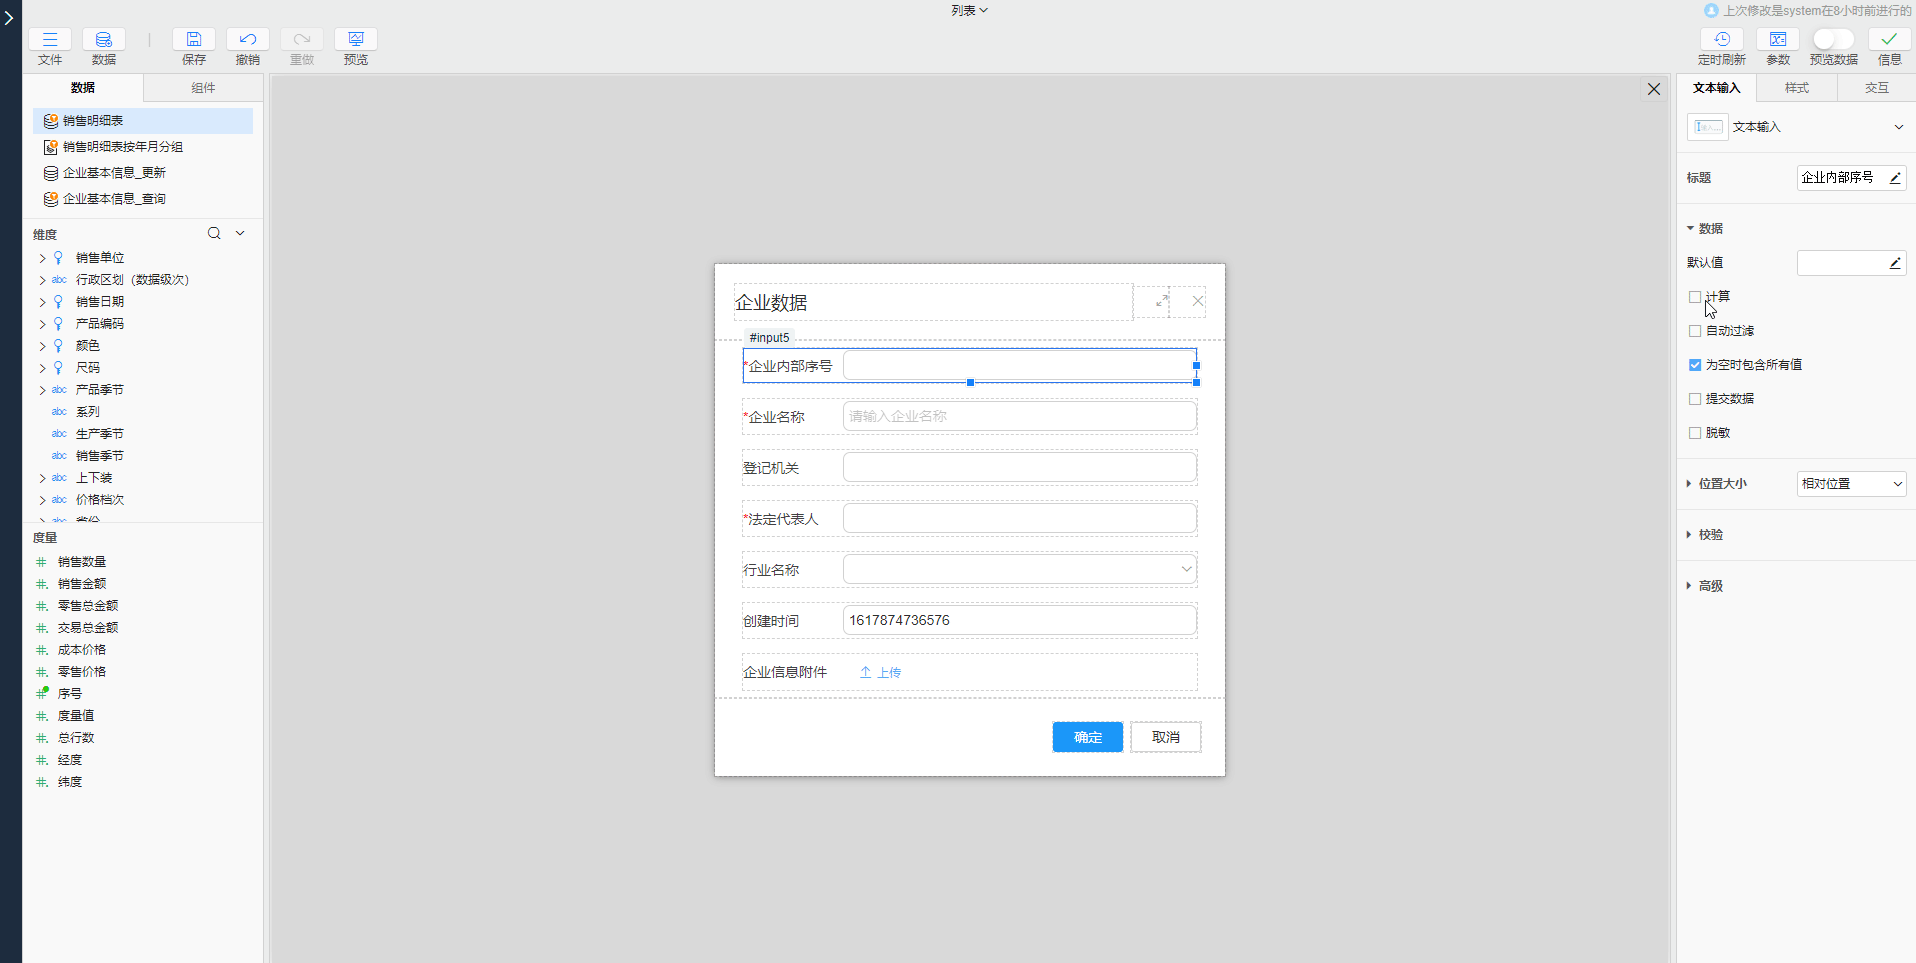Screen dimensions: 1916x963
Task: Open the Data (数据) toolbar icon
Action: pos(103,40)
